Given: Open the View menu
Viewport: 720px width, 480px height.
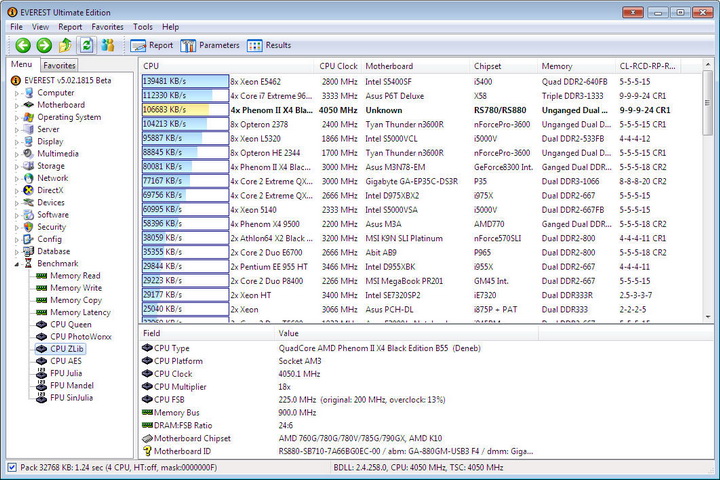Looking at the screenshot, I should point(40,27).
